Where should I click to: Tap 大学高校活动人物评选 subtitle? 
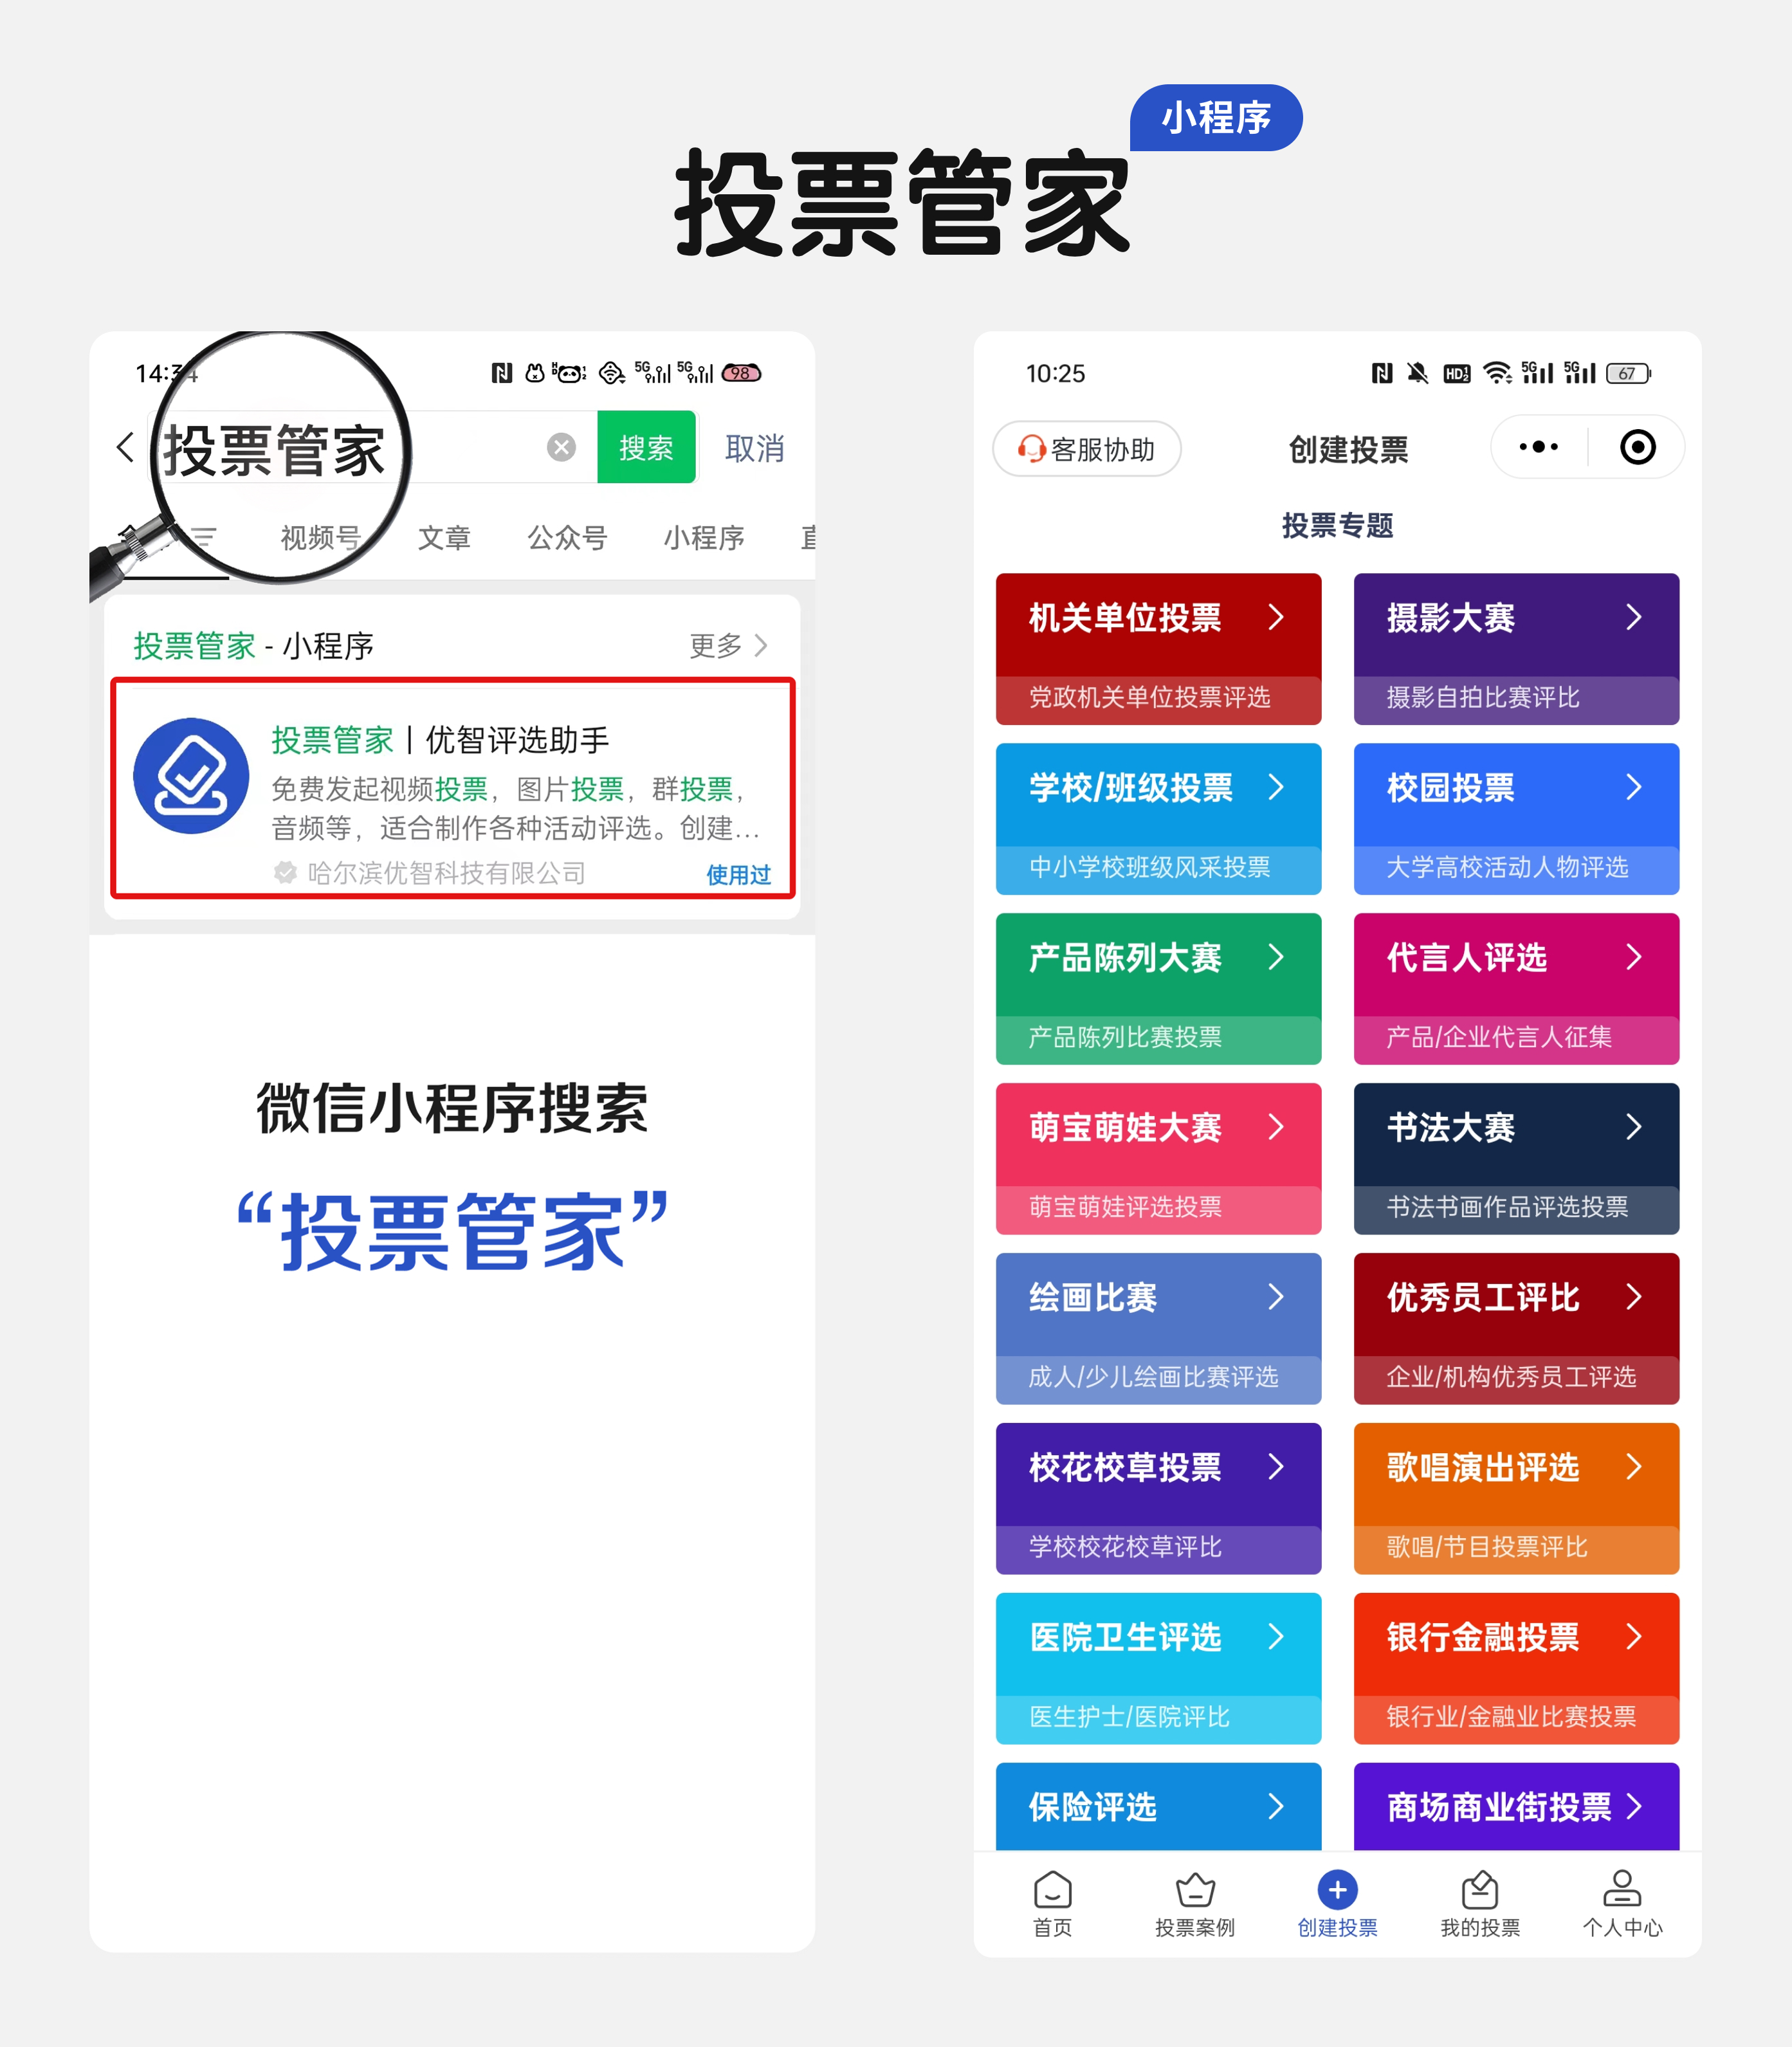(1507, 867)
